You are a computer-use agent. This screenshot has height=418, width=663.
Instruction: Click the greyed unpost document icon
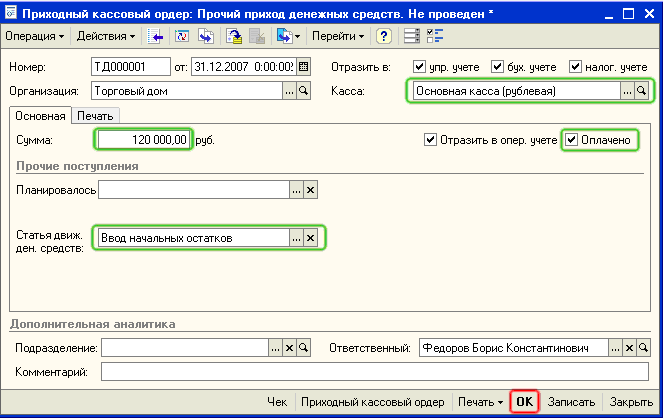pos(257,36)
